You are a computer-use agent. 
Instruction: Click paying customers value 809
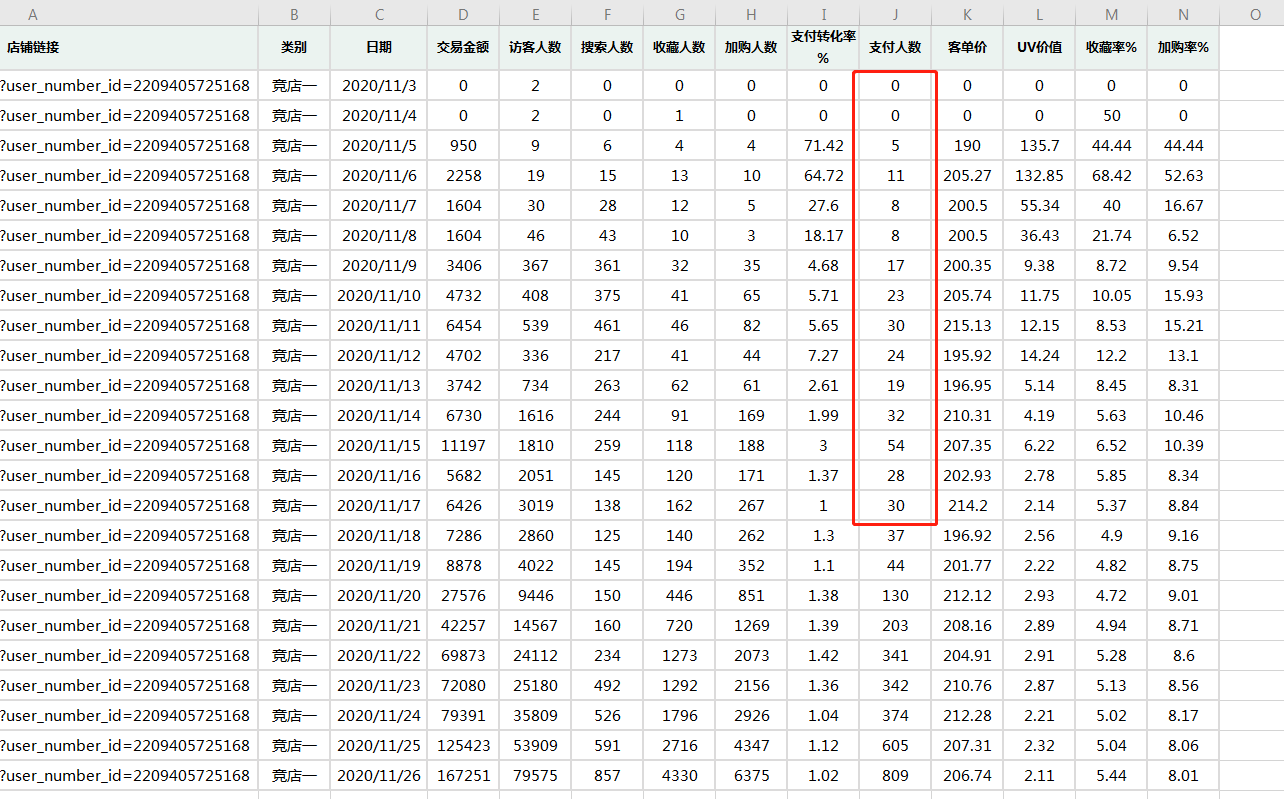[895, 776]
